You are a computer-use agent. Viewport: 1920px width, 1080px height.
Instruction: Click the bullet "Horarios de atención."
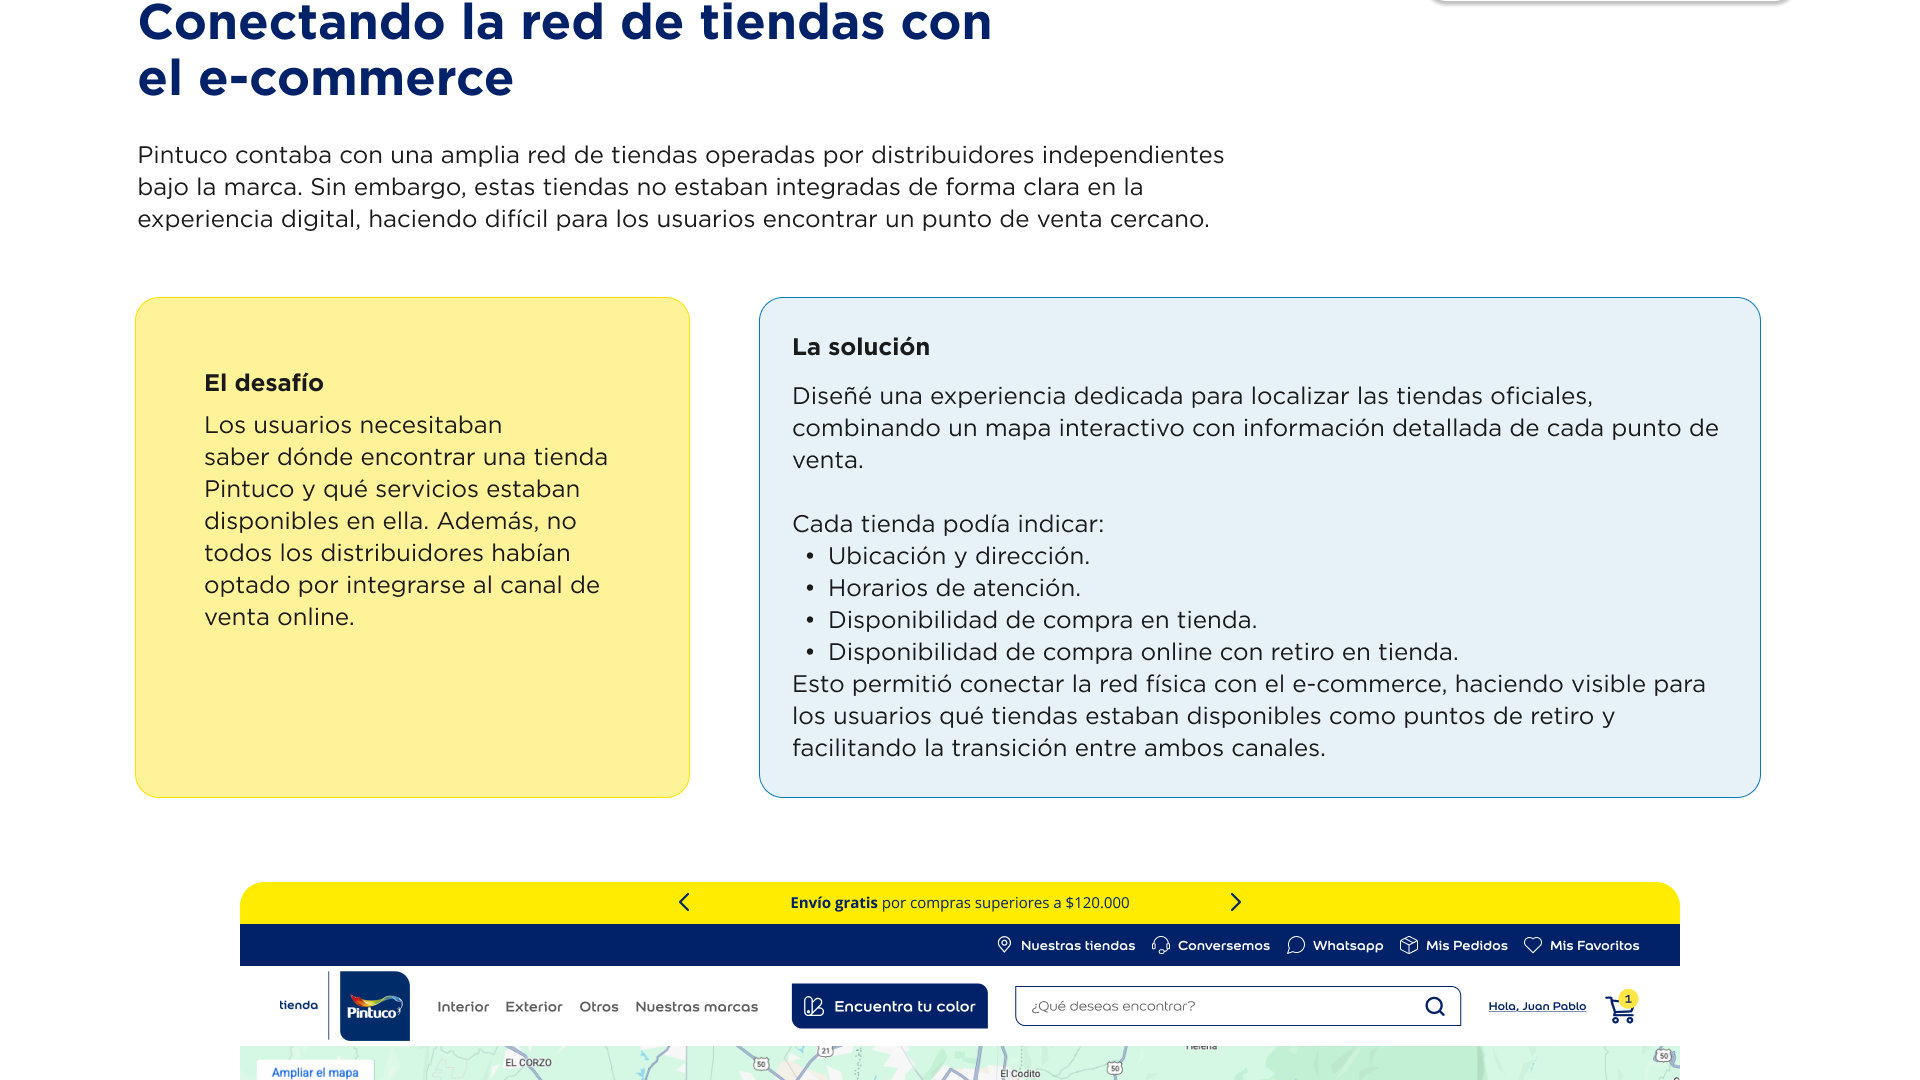tap(954, 588)
